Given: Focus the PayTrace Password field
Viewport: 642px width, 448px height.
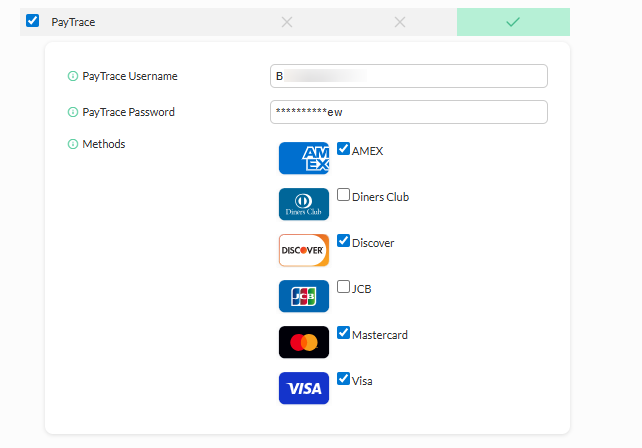Looking at the screenshot, I should 409,112.
